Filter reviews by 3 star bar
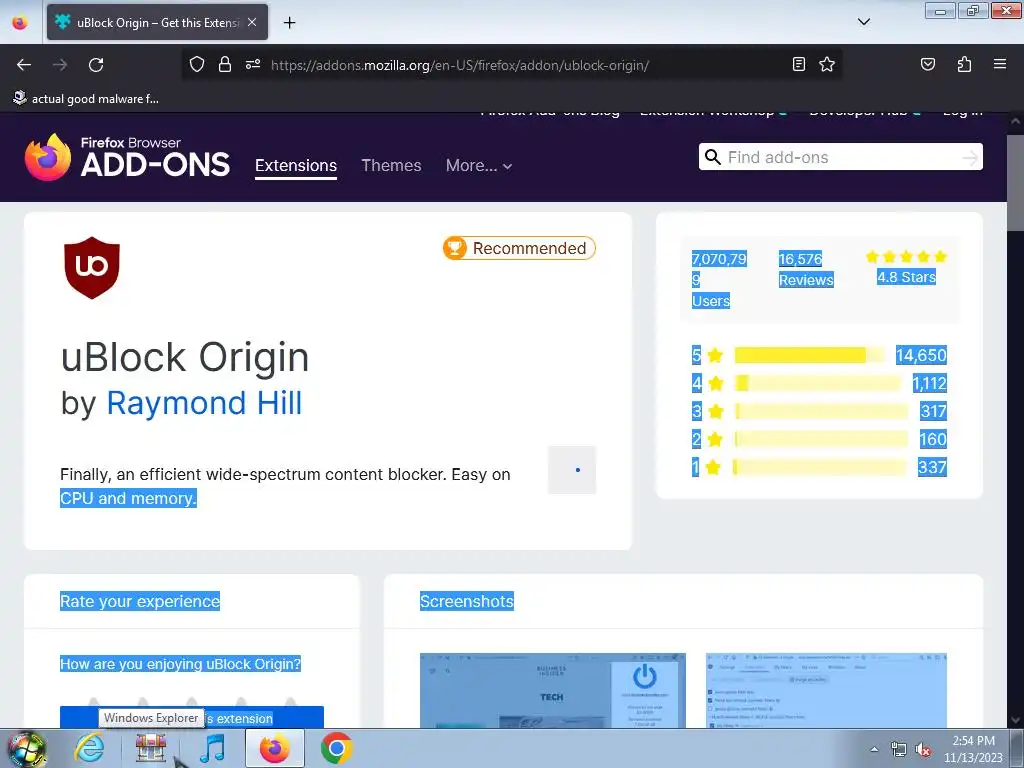Image resolution: width=1024 pixels, height=768 pixels. click(822, 411)
